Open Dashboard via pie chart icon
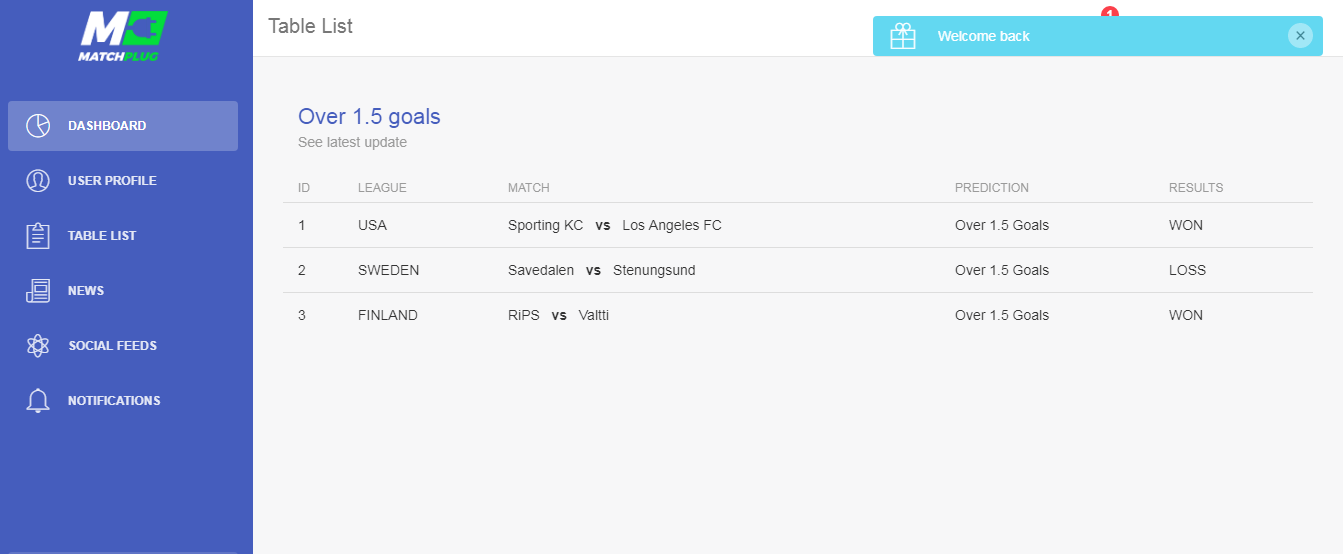 (x=38, y=126)
